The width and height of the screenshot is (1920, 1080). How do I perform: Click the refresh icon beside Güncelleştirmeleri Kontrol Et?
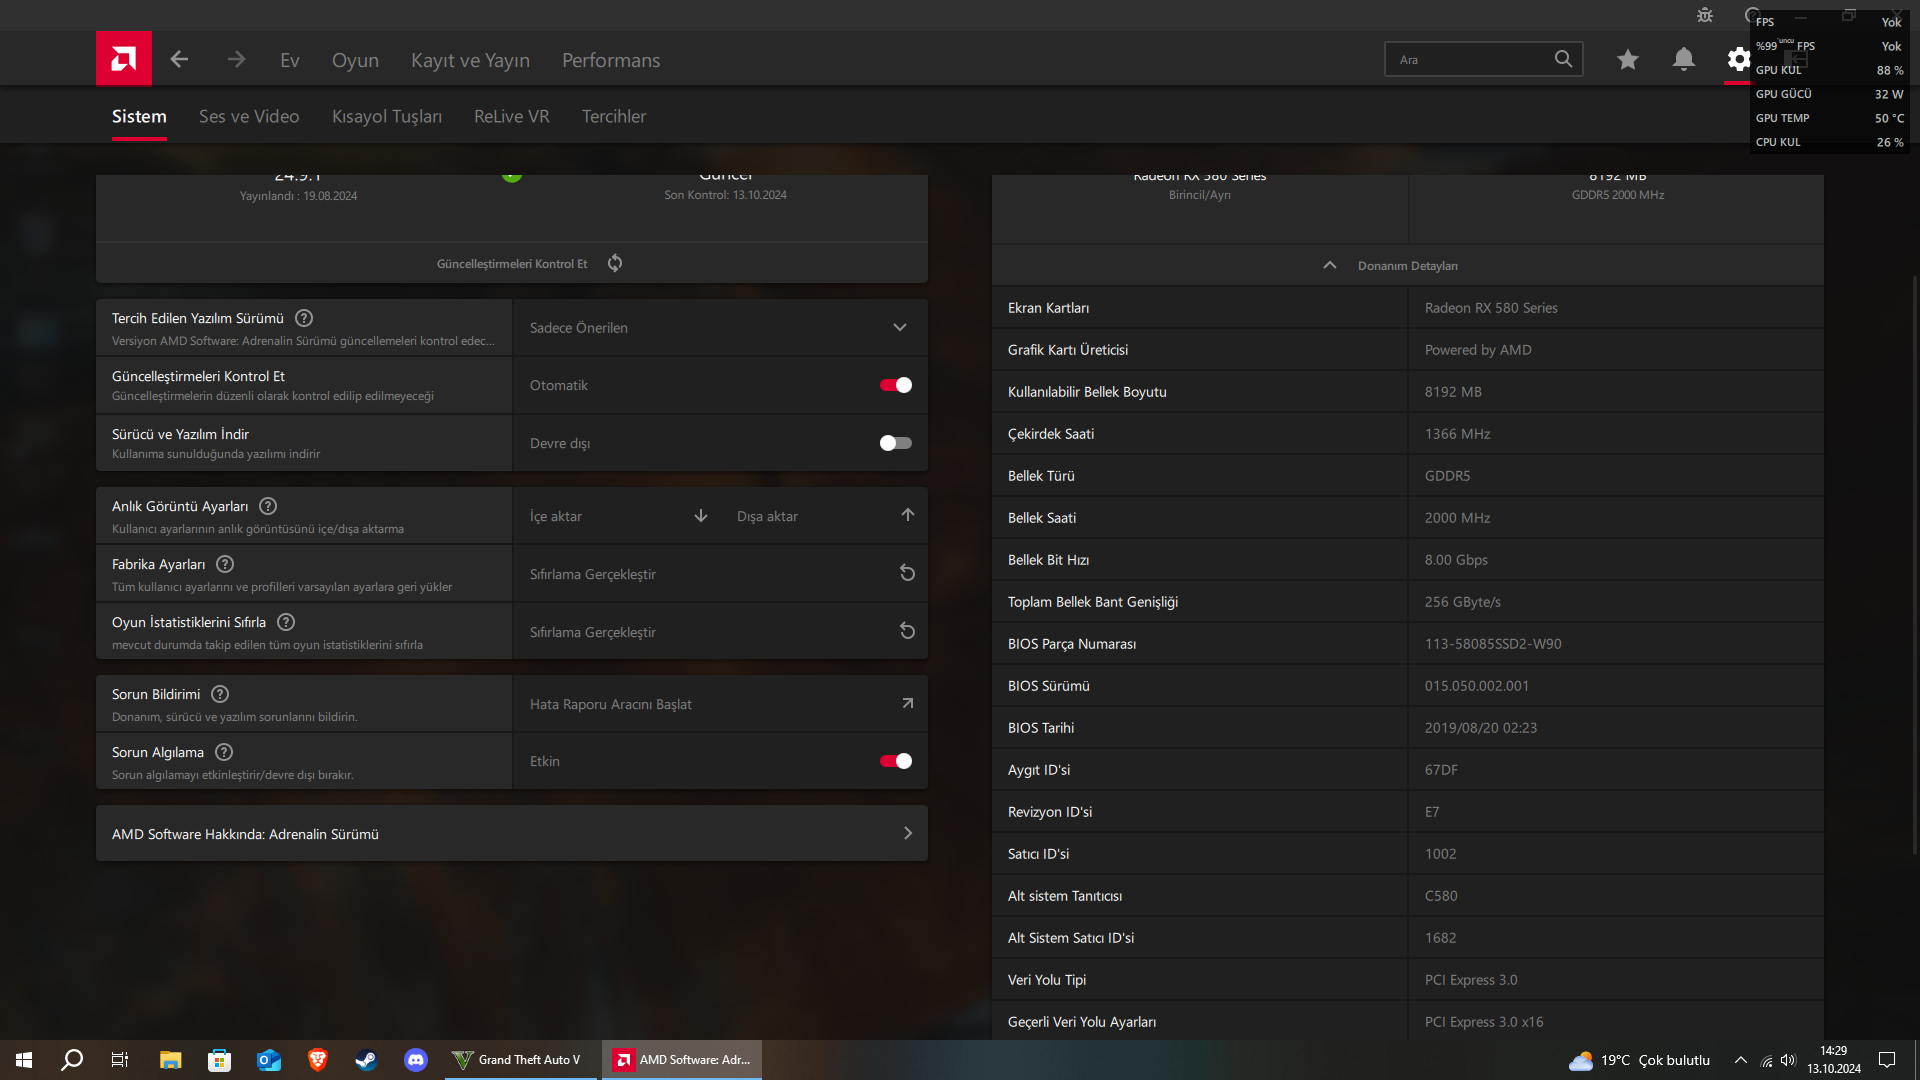click(x=615, y=263)
